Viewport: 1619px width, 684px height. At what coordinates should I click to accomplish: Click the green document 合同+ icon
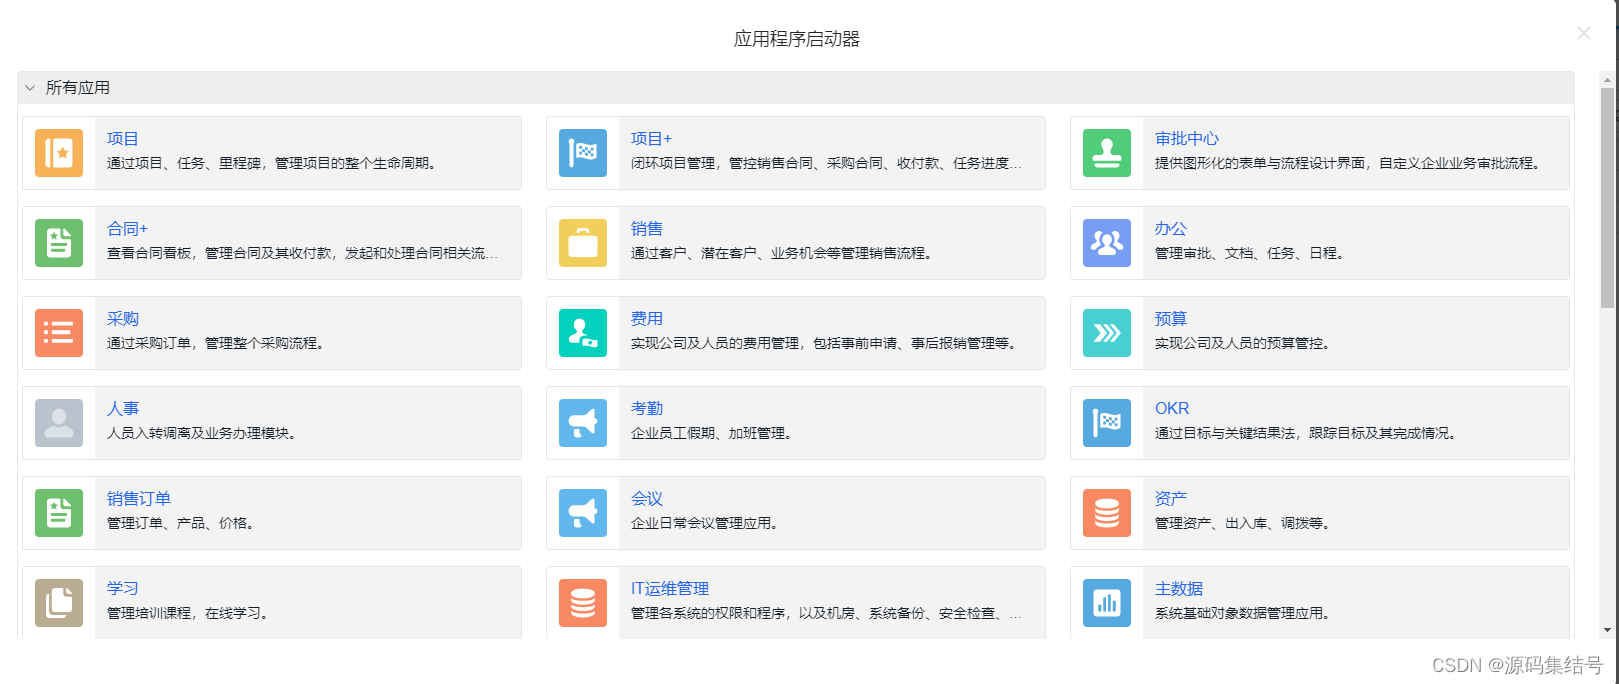click(x=59, y=243)
